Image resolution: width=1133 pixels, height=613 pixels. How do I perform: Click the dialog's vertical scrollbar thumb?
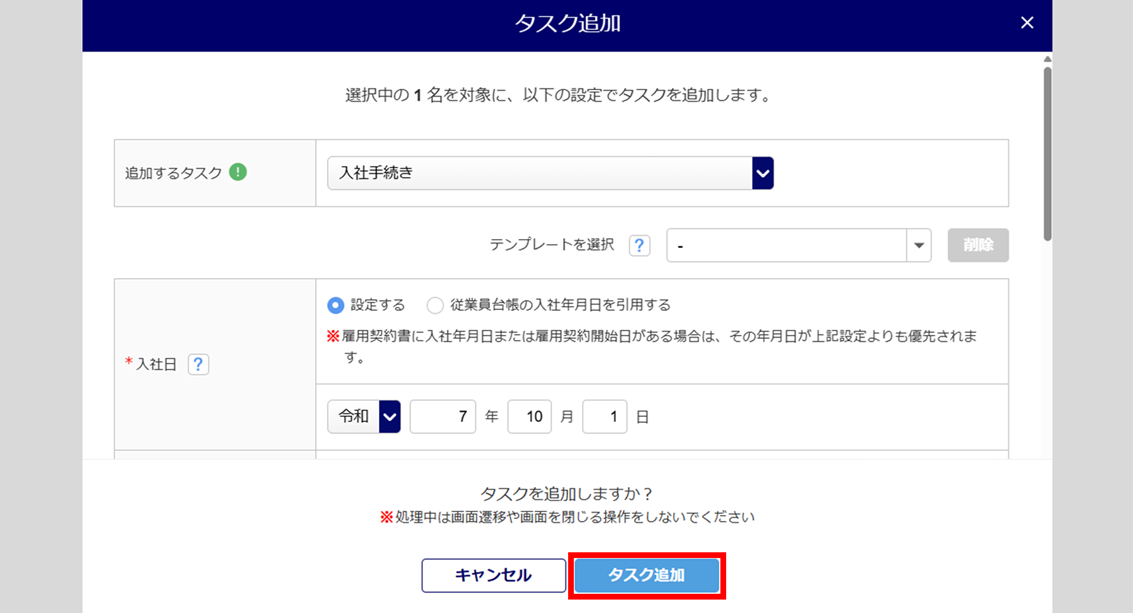click(x=1047, y=150)
